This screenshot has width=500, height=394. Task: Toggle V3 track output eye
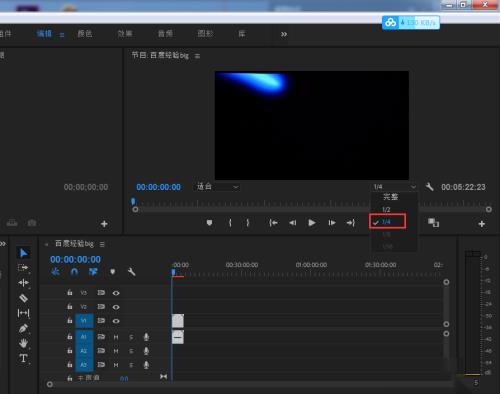click(116, 293)
